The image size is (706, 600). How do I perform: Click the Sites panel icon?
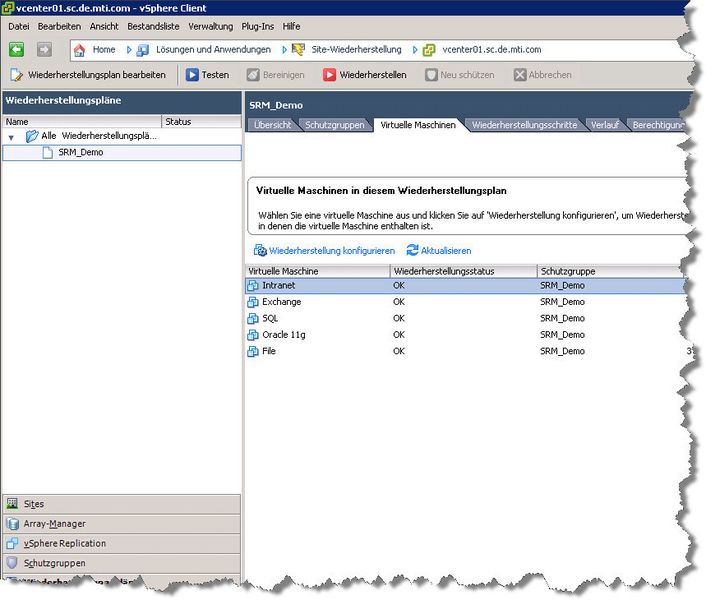point(12,504)
